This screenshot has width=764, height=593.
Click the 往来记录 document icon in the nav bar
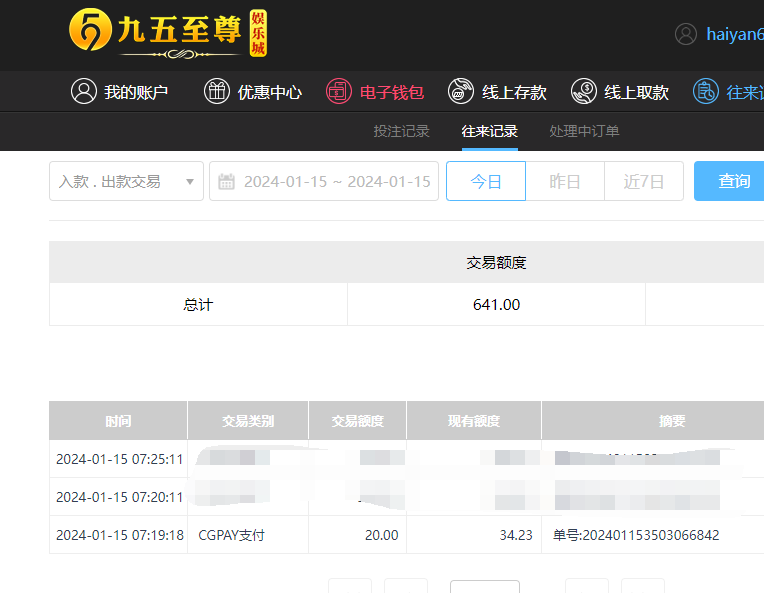tap(706, 91)
